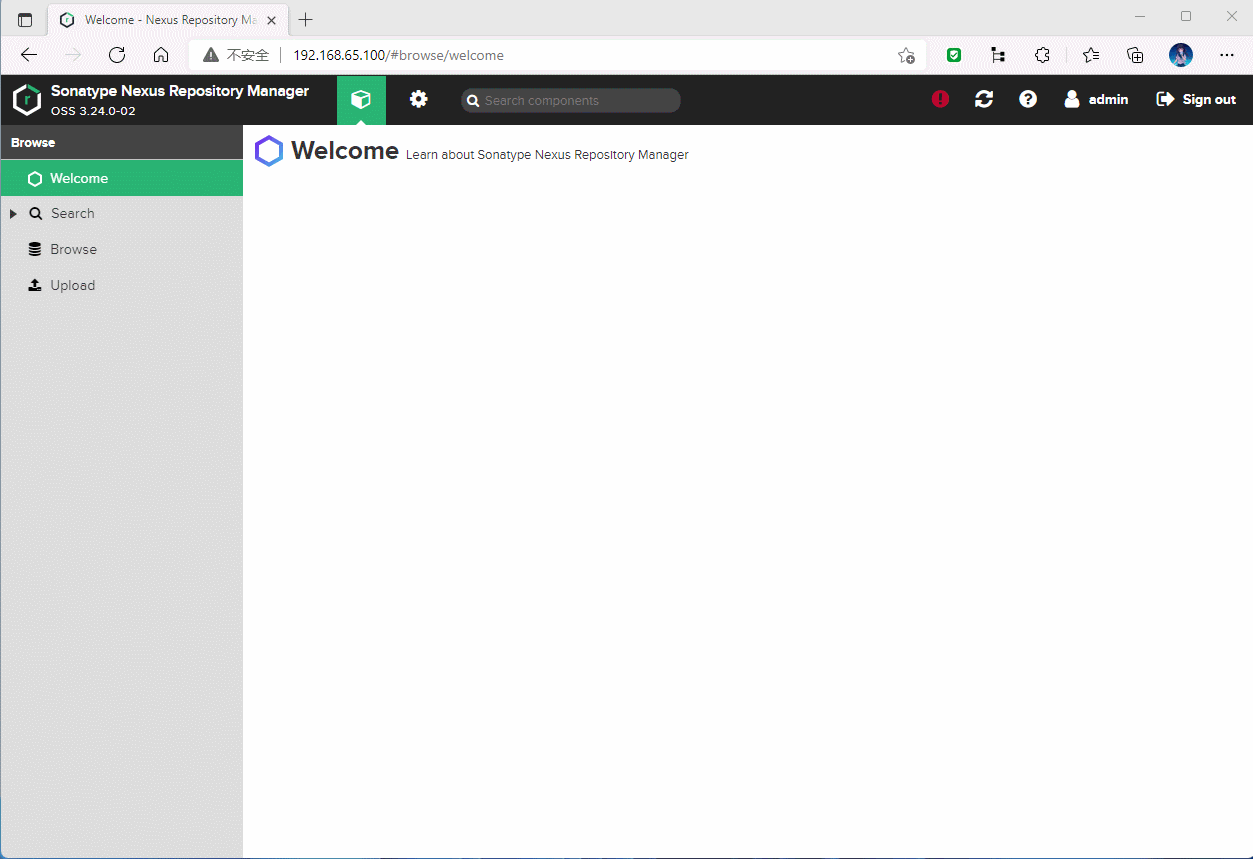Open the Help question mark icon
This screenshot has width=1253, height=859.
point(1028,99)
